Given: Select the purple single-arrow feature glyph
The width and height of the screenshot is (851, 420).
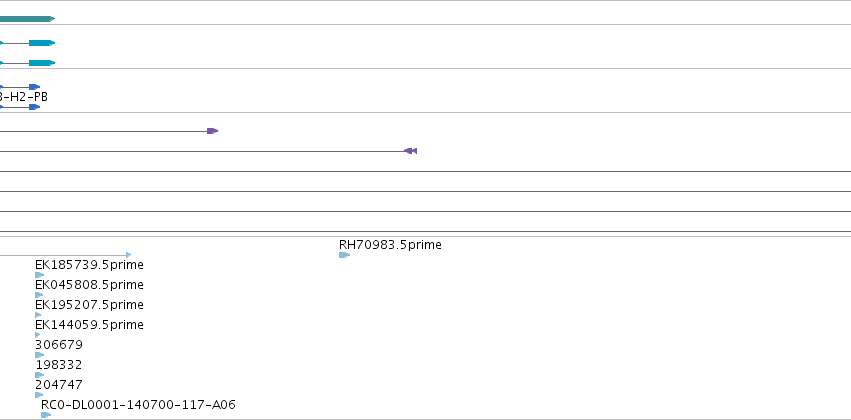Looking at the screenshot, I should point(212,131).
